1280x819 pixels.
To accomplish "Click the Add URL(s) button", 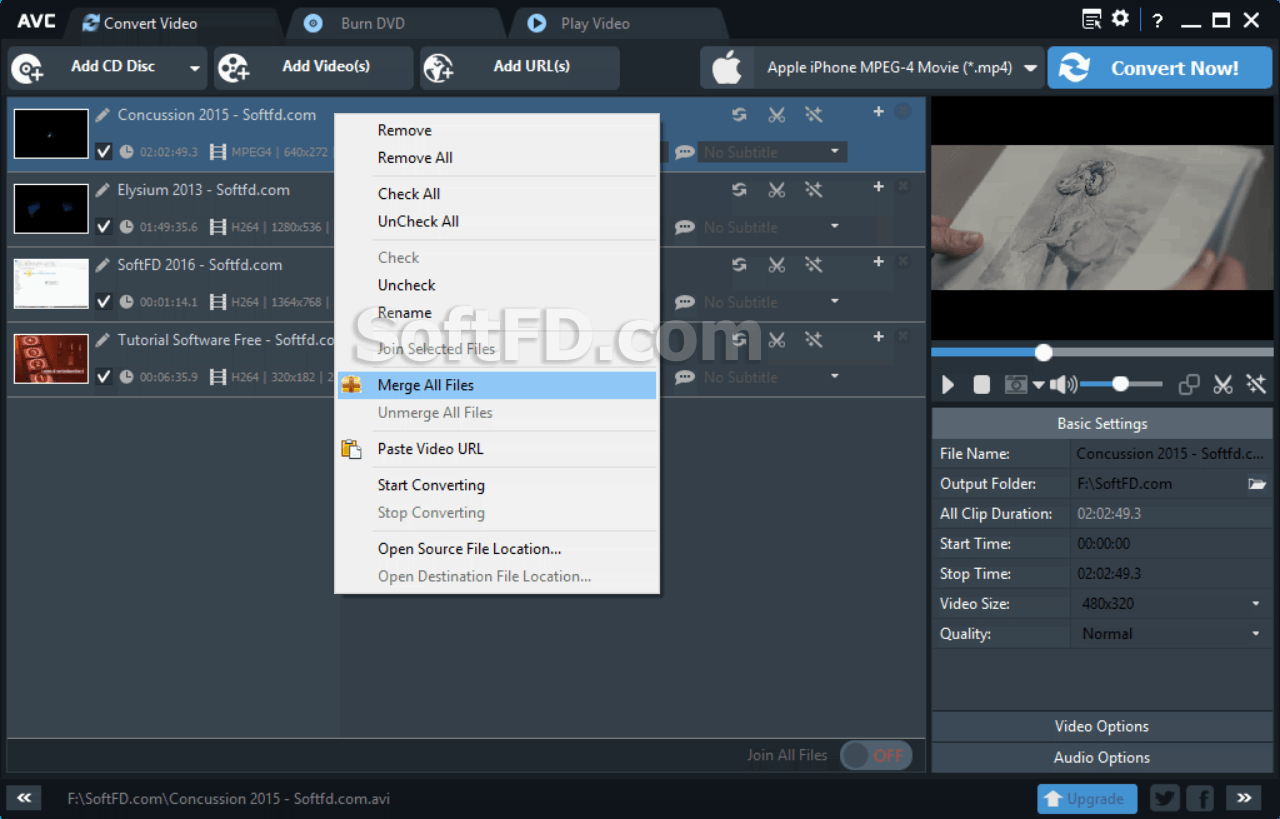I will pos(519,68).
